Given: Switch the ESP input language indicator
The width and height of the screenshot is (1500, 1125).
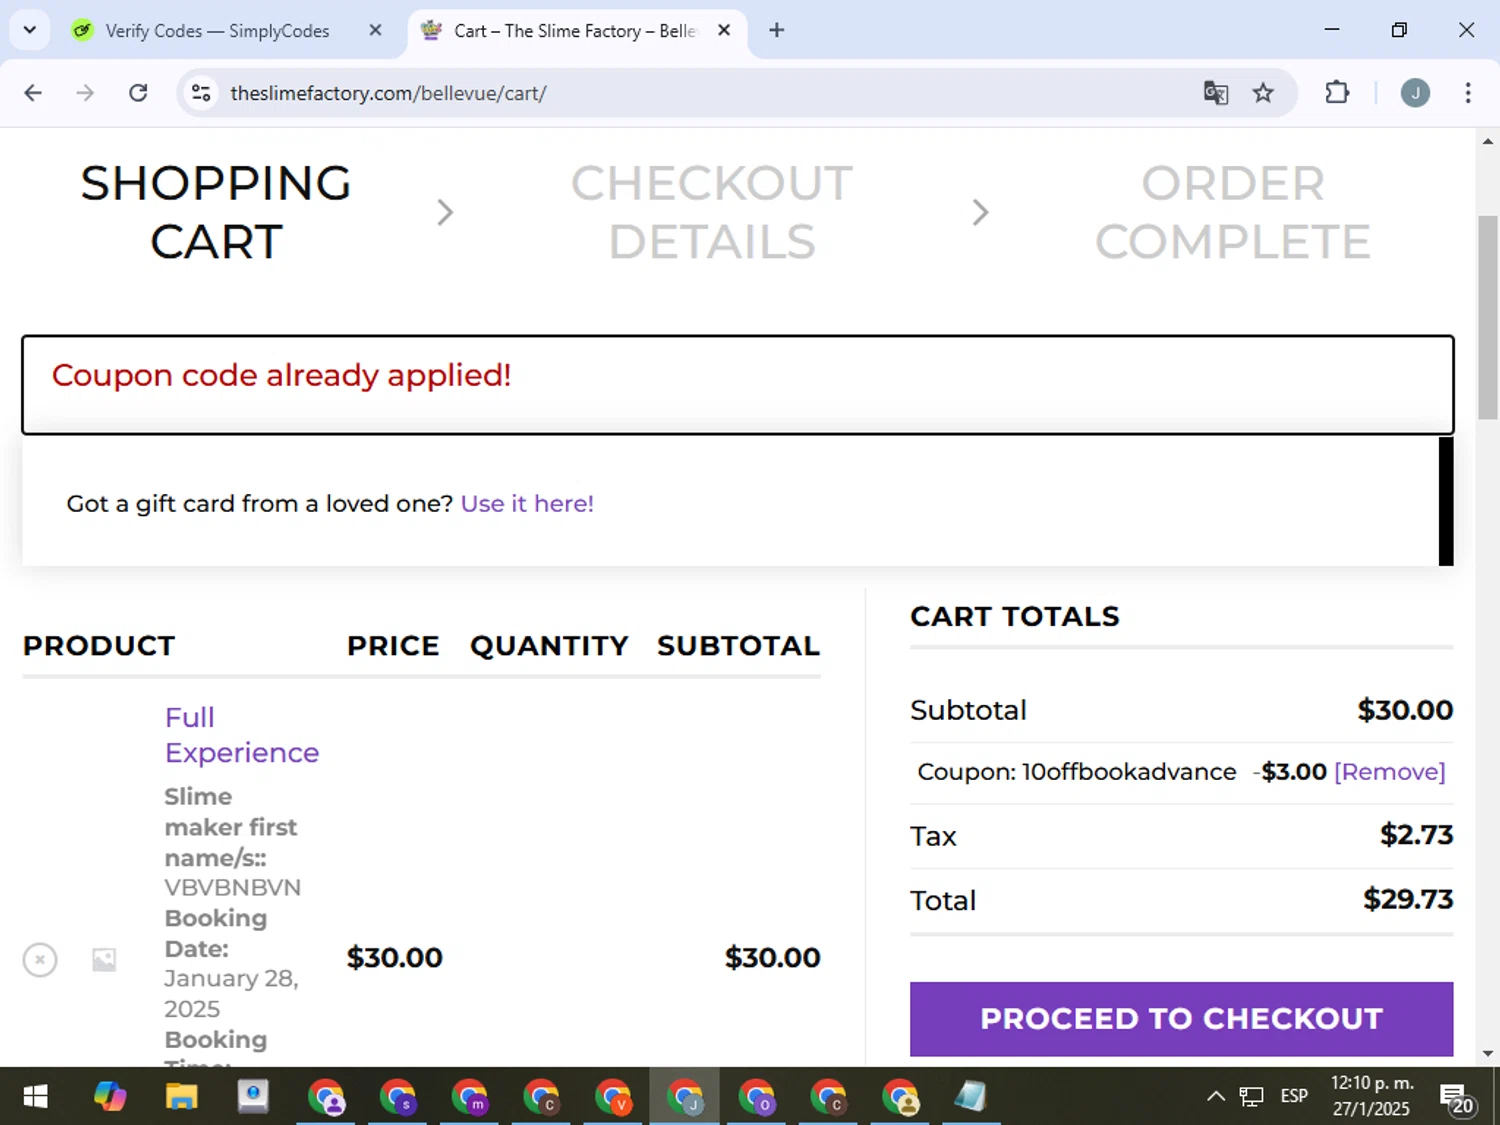Looking at the screenshot, I should pos(1294,1097).
